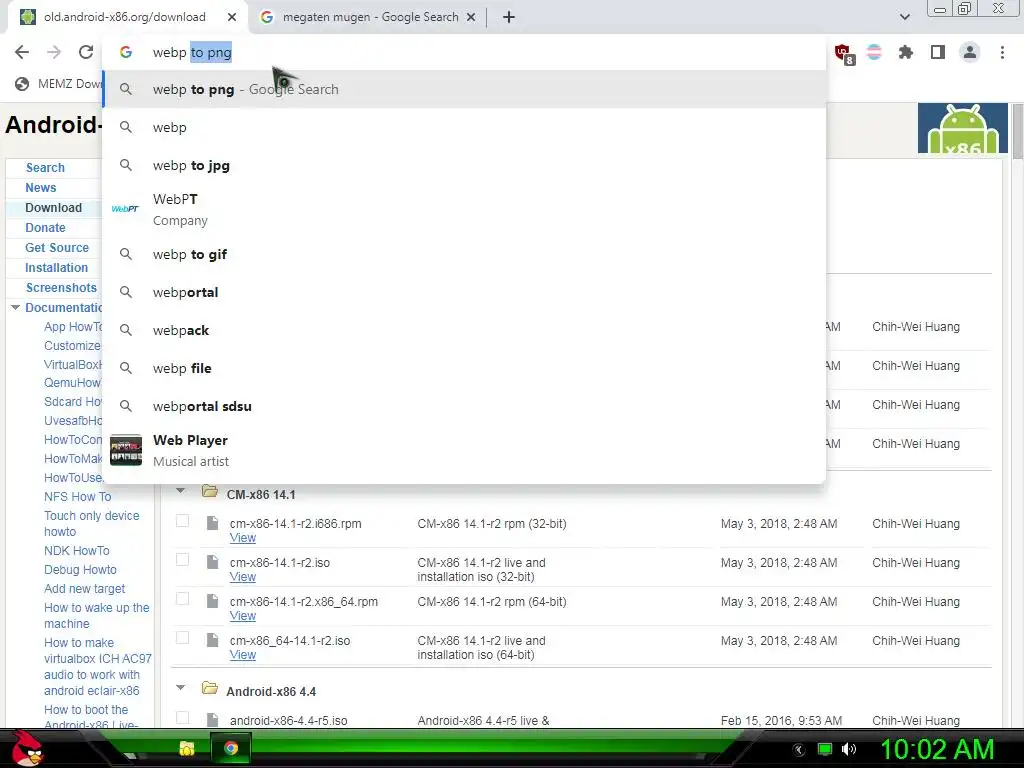Open the Search sidebar link
1024x768 pixels.
pos(45,168)
